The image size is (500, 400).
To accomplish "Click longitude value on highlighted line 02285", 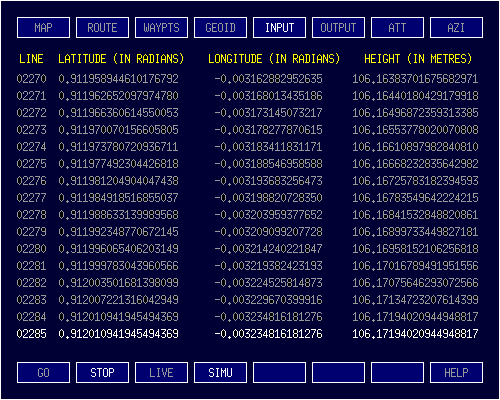I will coord(268,334).
